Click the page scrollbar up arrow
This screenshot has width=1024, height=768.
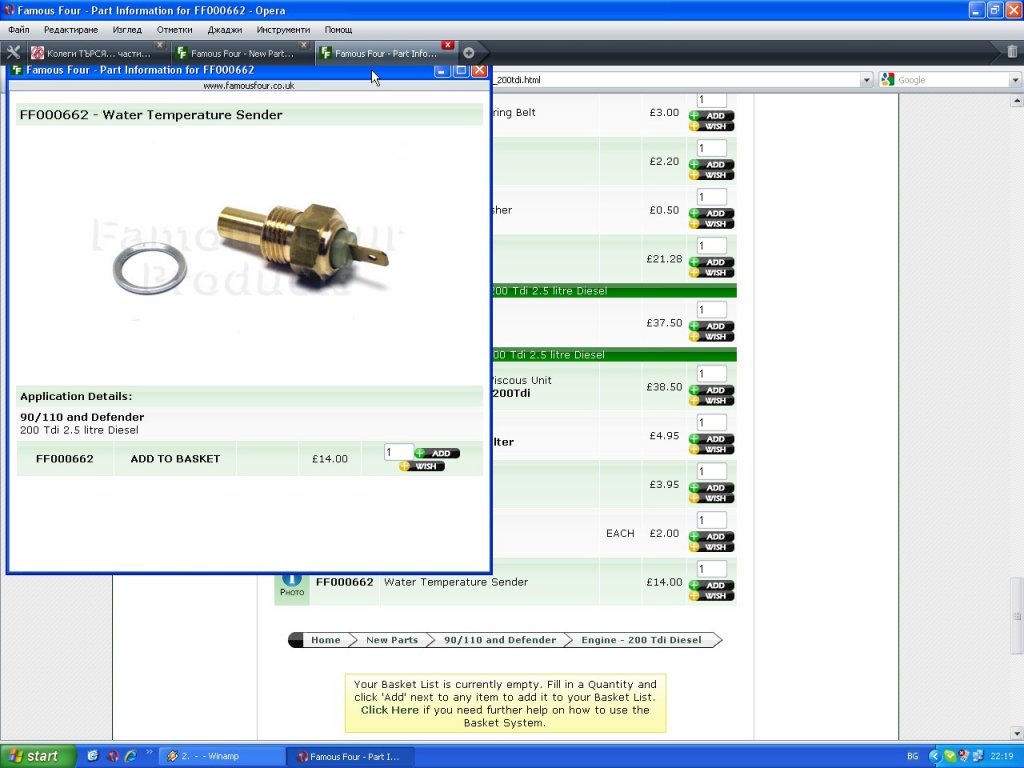tap(1016, 101)
